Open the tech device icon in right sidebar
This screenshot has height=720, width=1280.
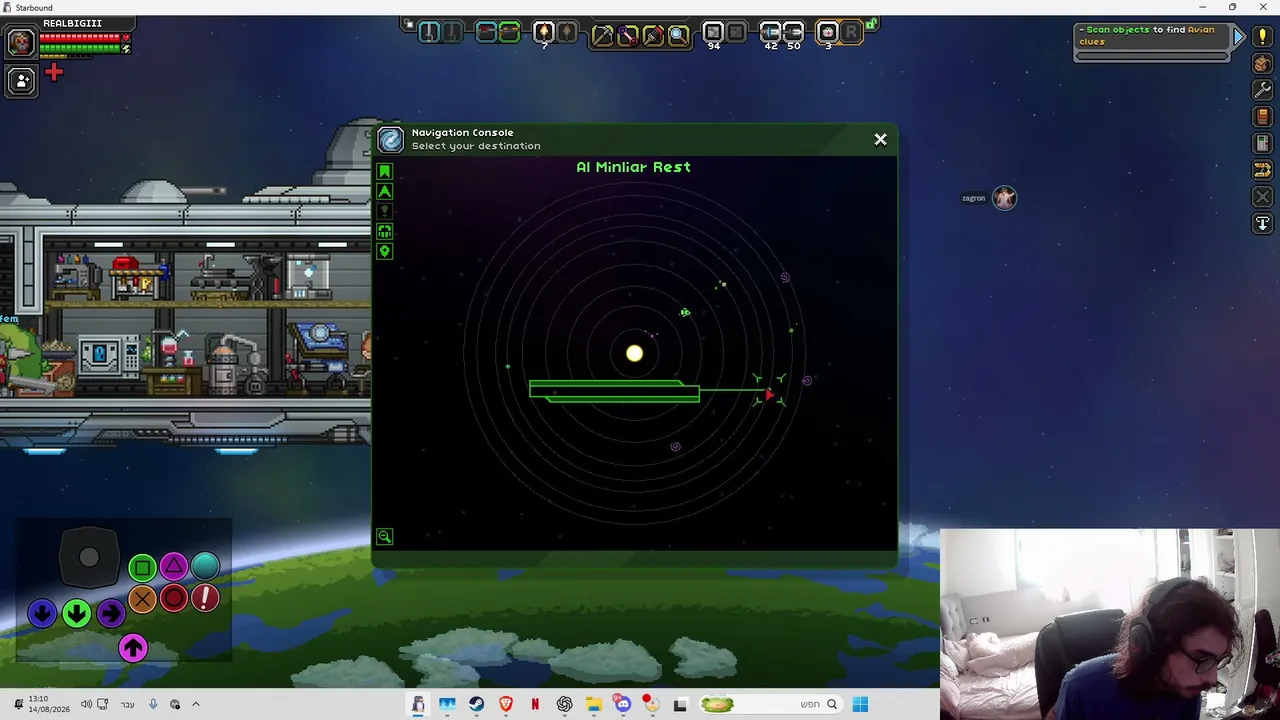pos(1262,144)
